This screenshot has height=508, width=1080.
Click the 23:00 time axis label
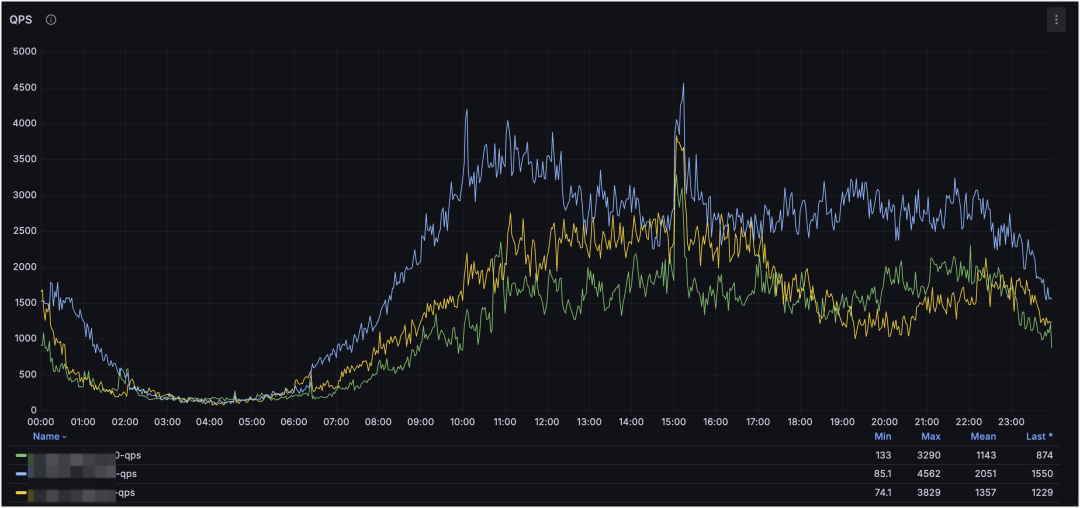1010,422
